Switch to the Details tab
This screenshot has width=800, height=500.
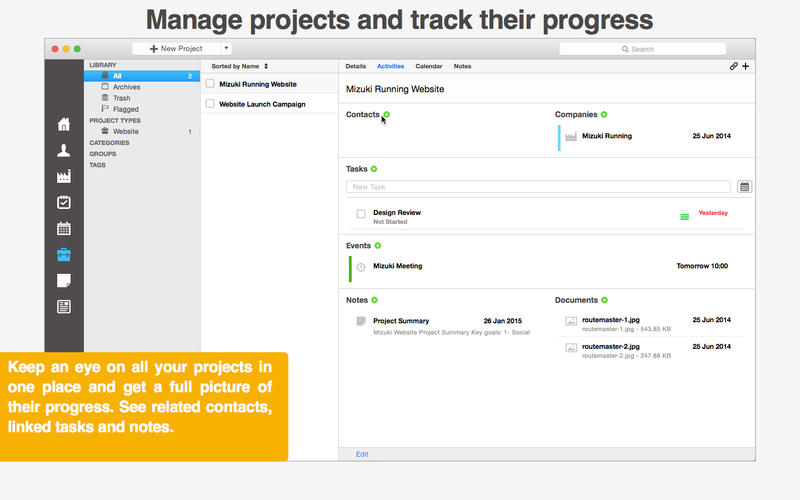[355, 66]
